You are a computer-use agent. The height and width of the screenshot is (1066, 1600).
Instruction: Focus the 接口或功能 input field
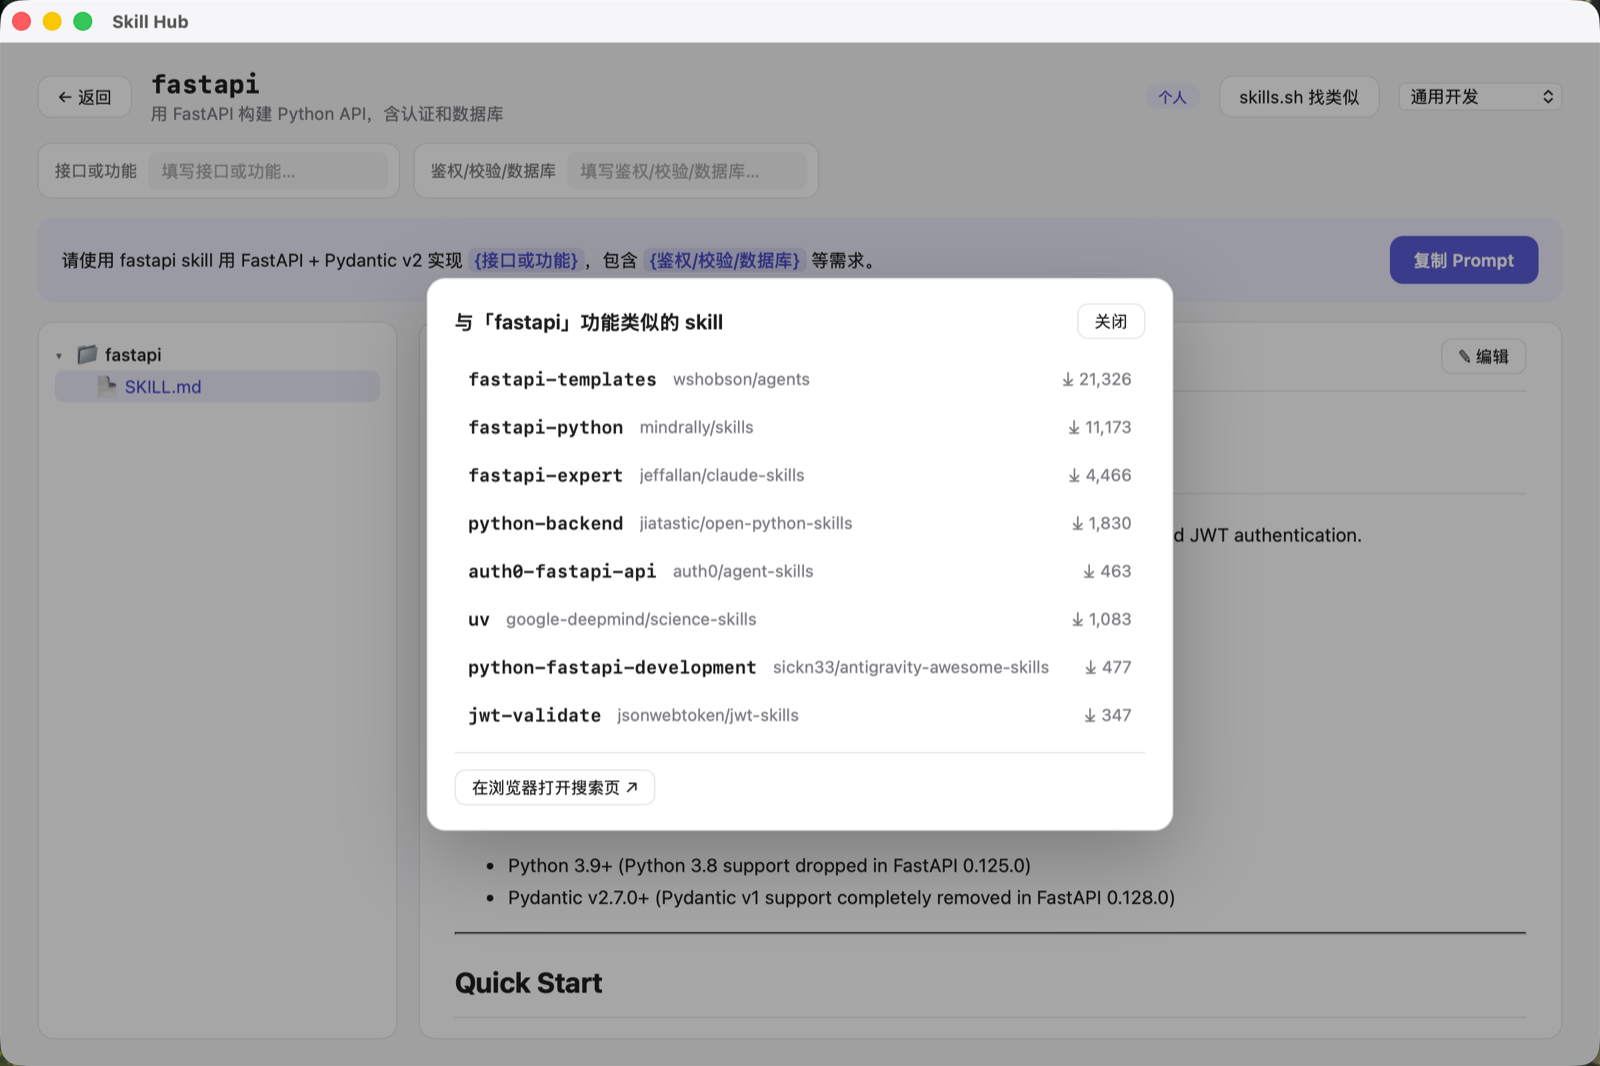pos(268,171)
